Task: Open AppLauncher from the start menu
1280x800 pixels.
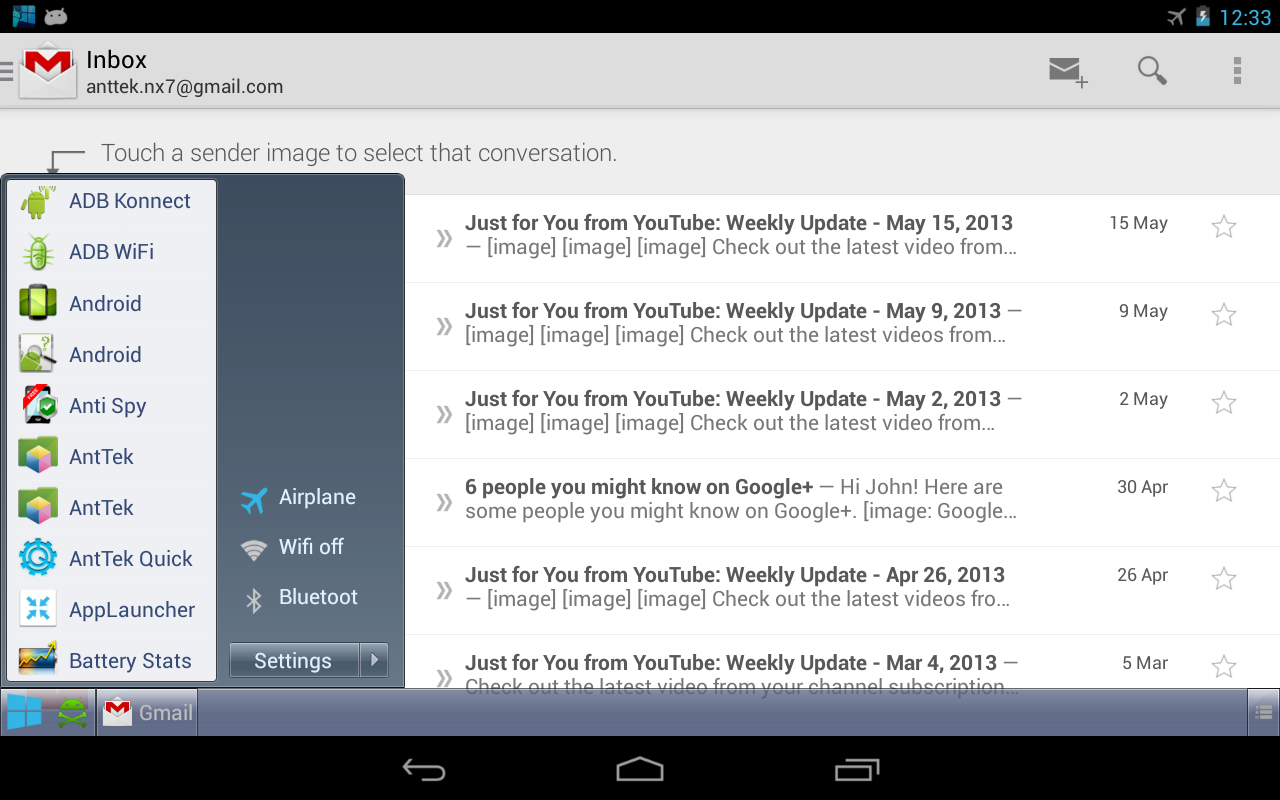Action: click(111, 609)
